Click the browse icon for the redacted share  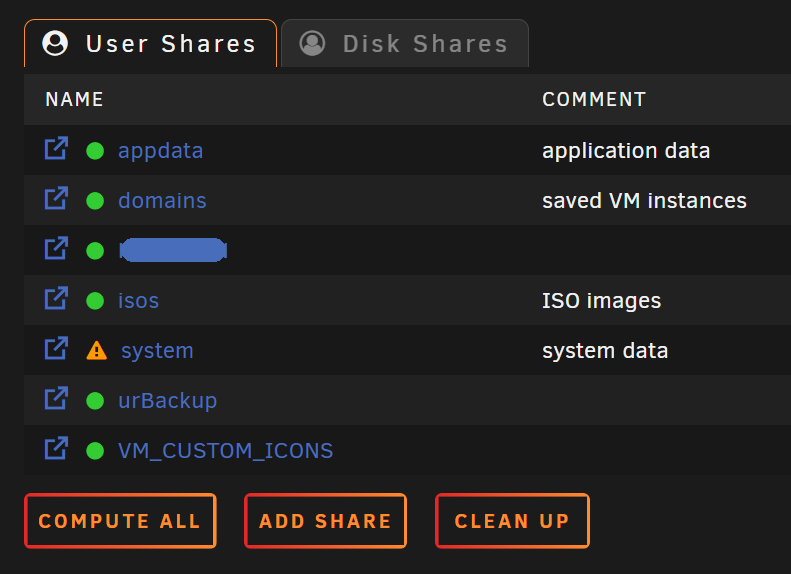pyautogui.click(x=56, y=248)
